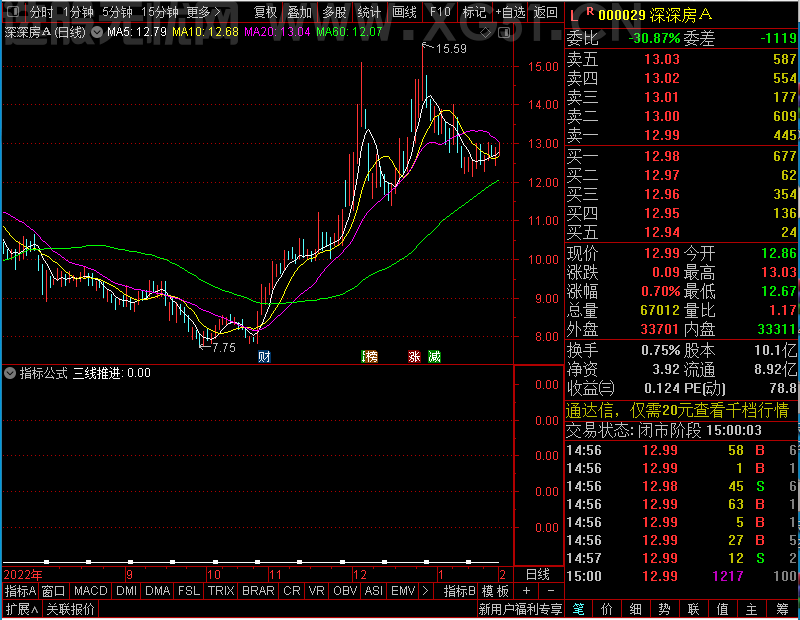Screen dimensions: 800x620
Task: Toggle the side panel icon above chart
Action: tap(504, 33)
